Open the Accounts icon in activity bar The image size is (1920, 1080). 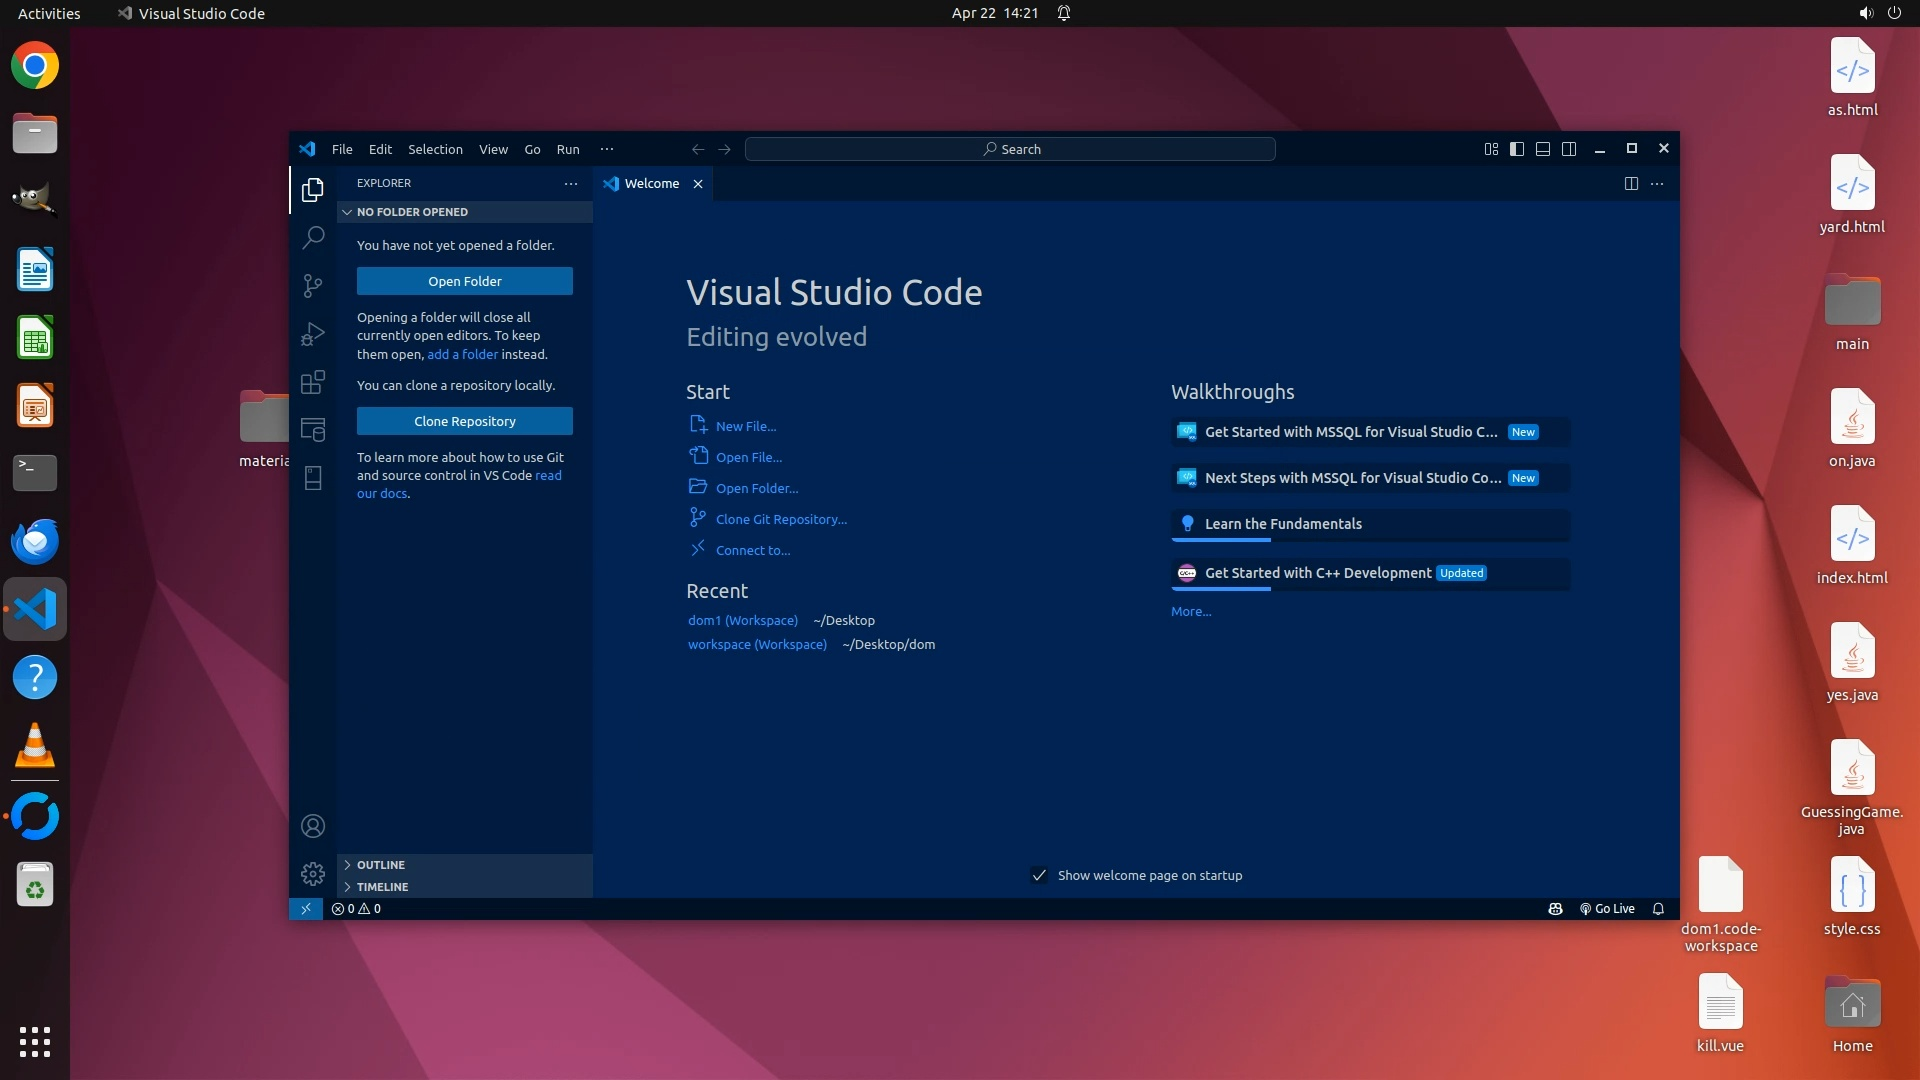[x=313, y=826]
